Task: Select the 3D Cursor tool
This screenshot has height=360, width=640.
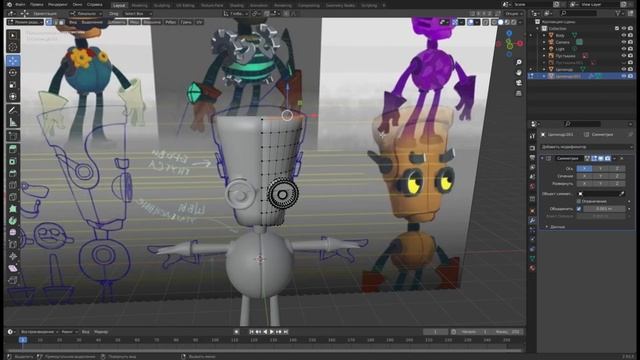Action: tap(13, 47)
